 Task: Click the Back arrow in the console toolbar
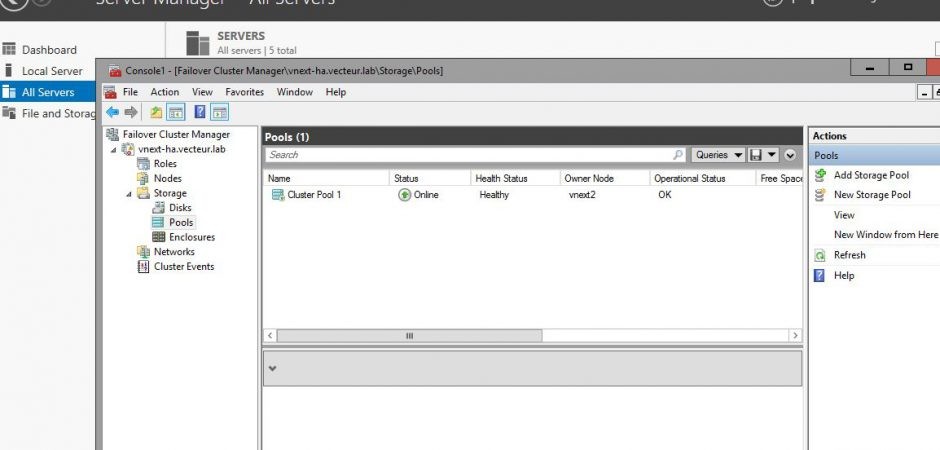(112, 112)
